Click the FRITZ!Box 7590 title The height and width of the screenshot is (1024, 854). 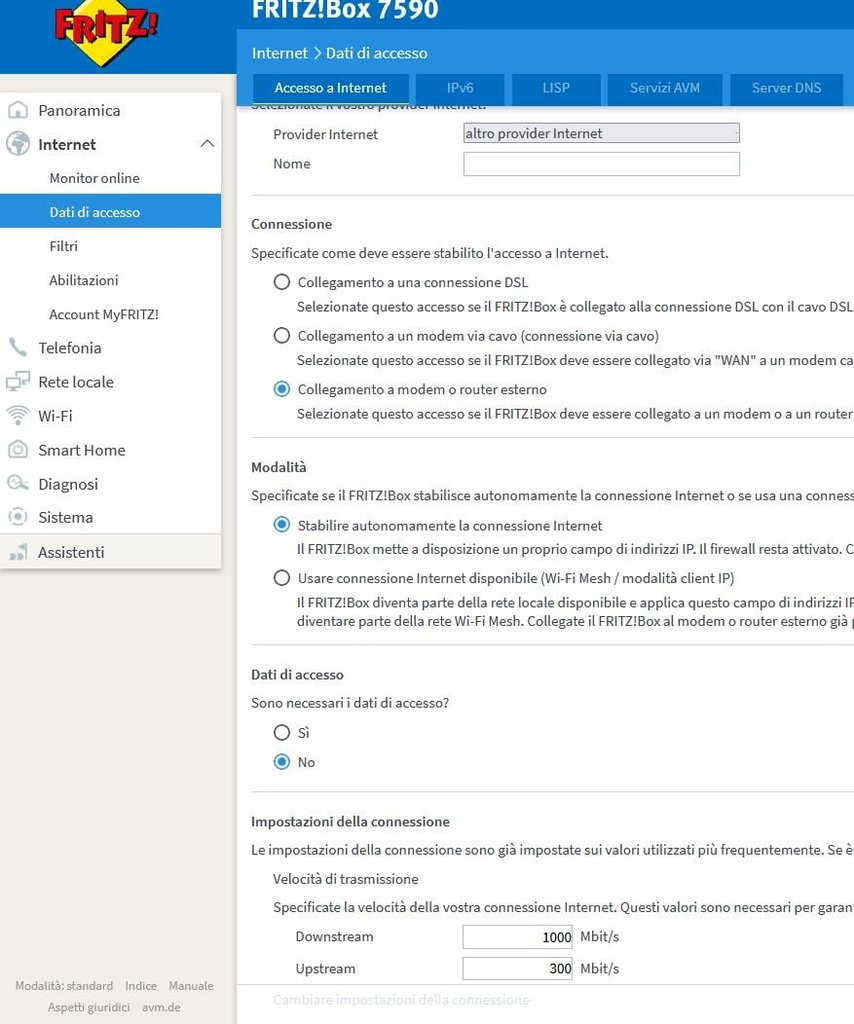[x=345, y=10]
